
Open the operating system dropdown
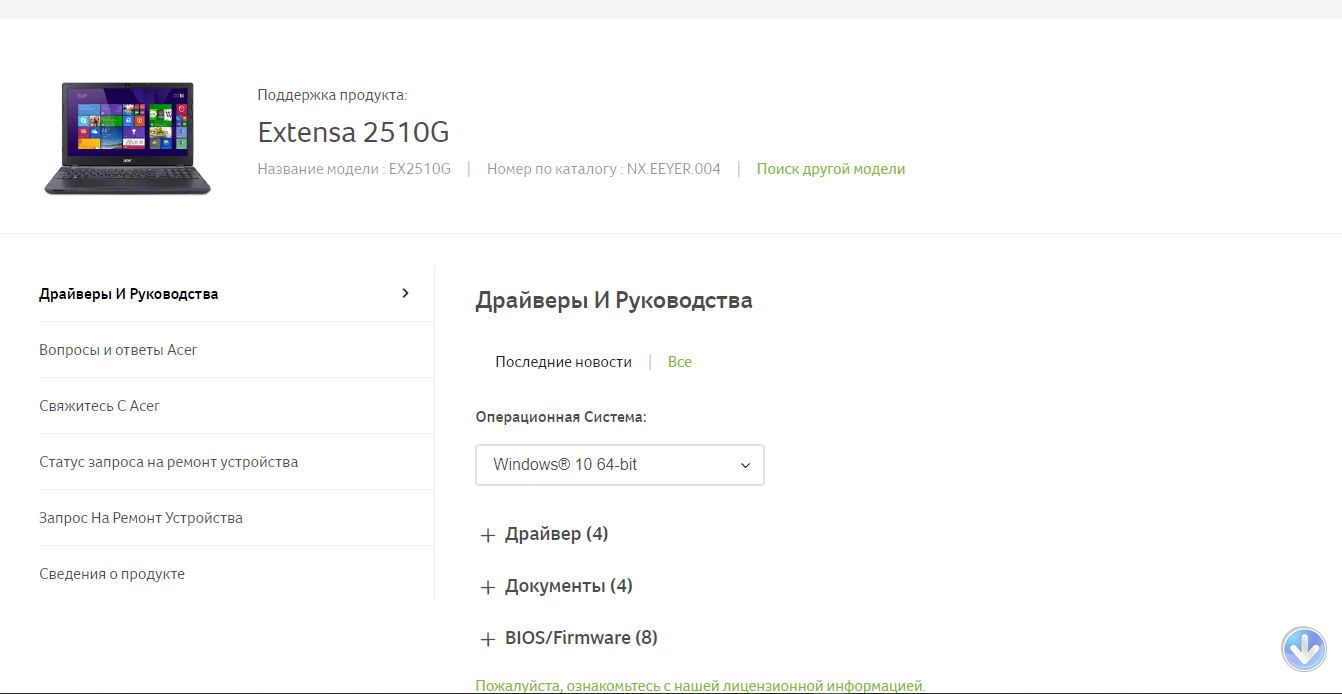(620, 465)
